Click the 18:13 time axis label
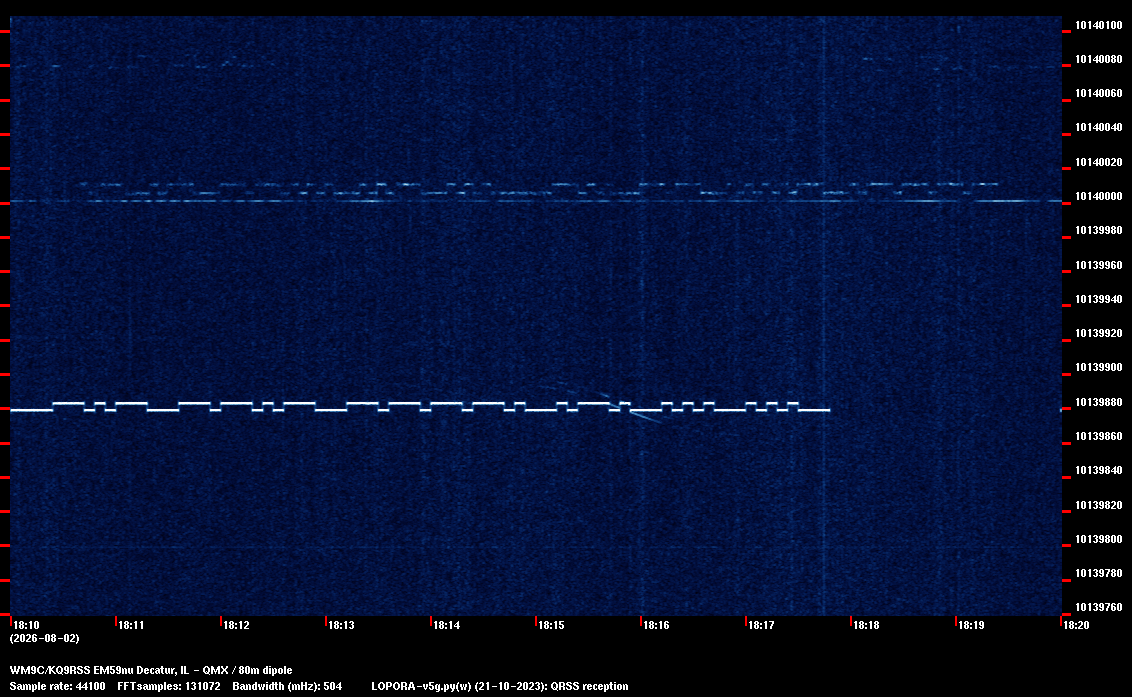 (341, 625)
